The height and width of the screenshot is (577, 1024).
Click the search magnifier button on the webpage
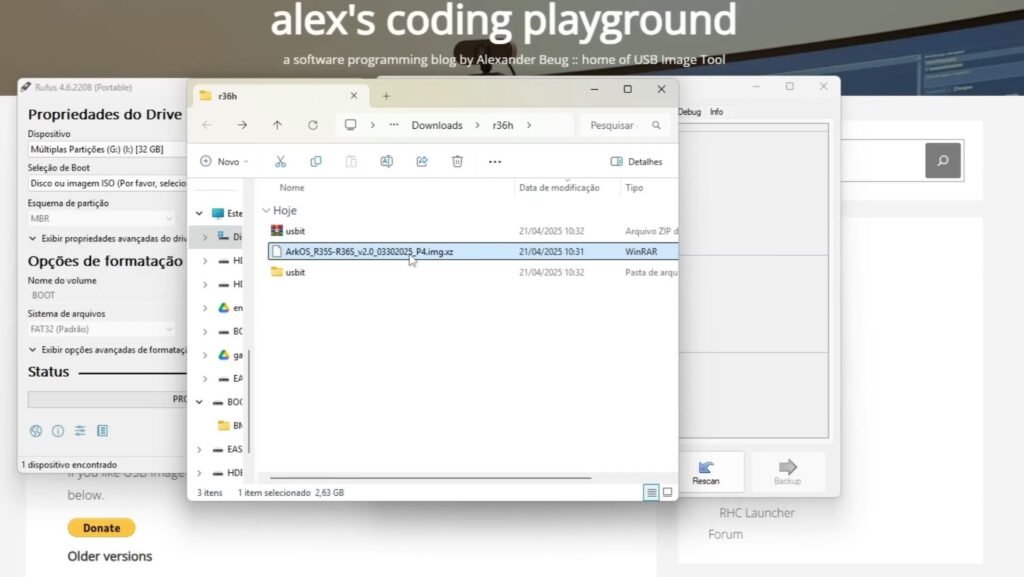pos(943,161)
